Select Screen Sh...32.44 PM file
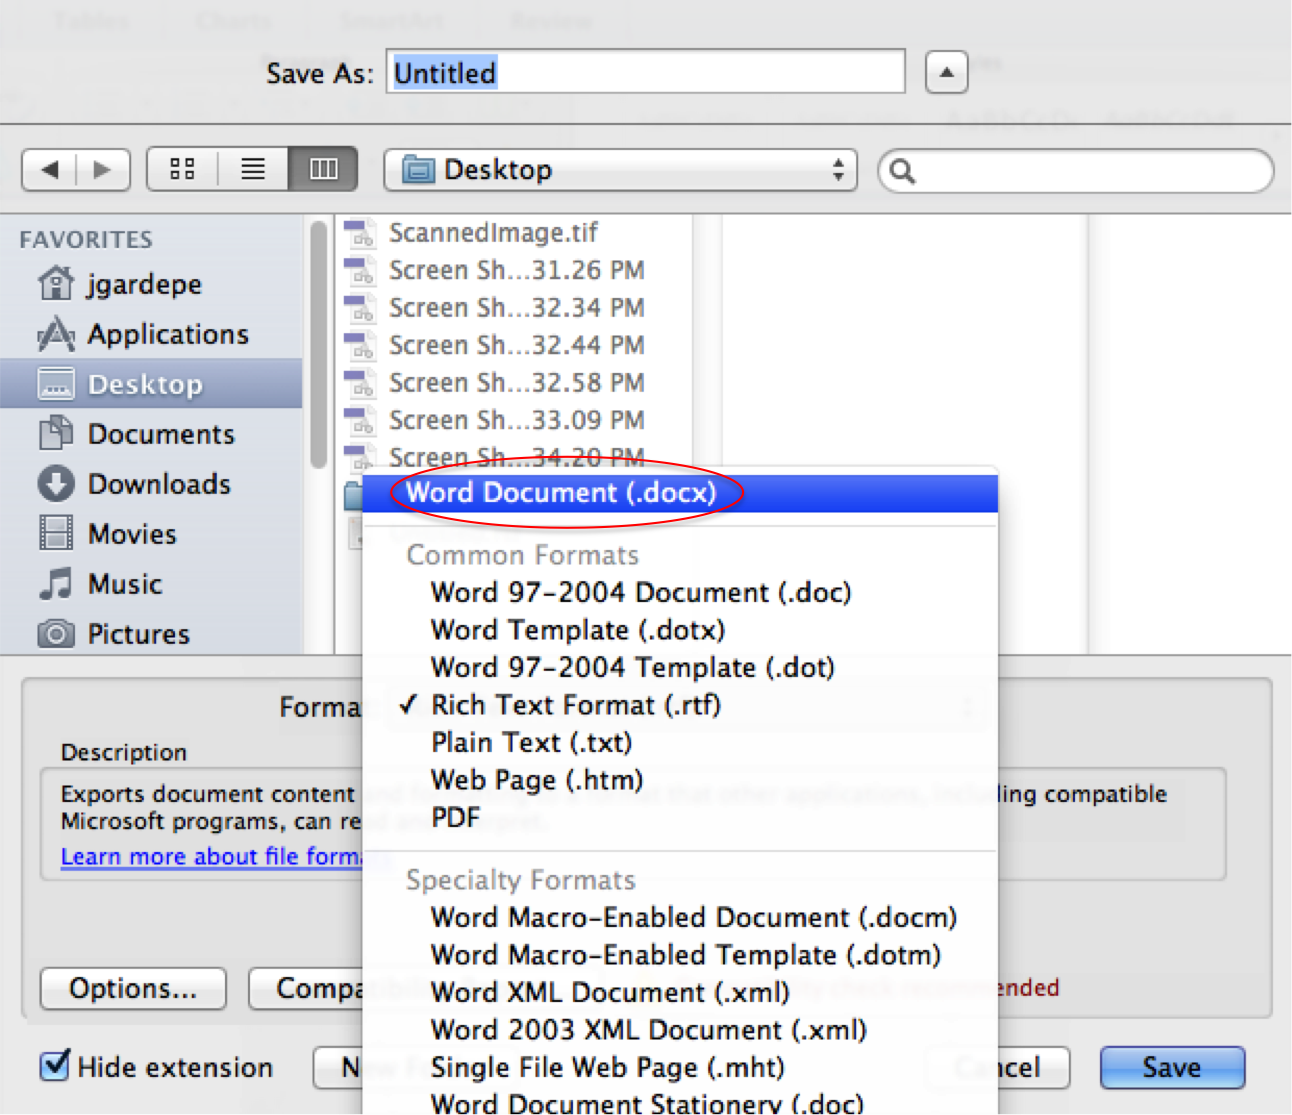 (514, 345)
